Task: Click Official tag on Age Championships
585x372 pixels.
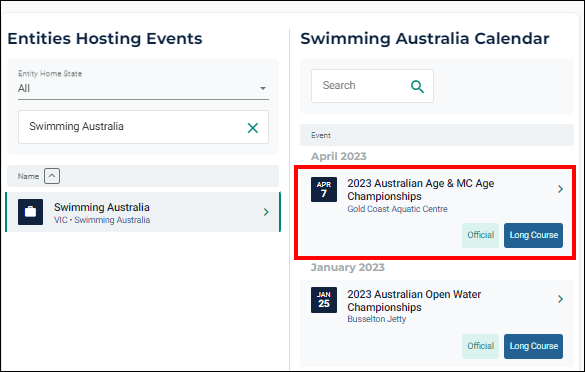Action: 480,235
